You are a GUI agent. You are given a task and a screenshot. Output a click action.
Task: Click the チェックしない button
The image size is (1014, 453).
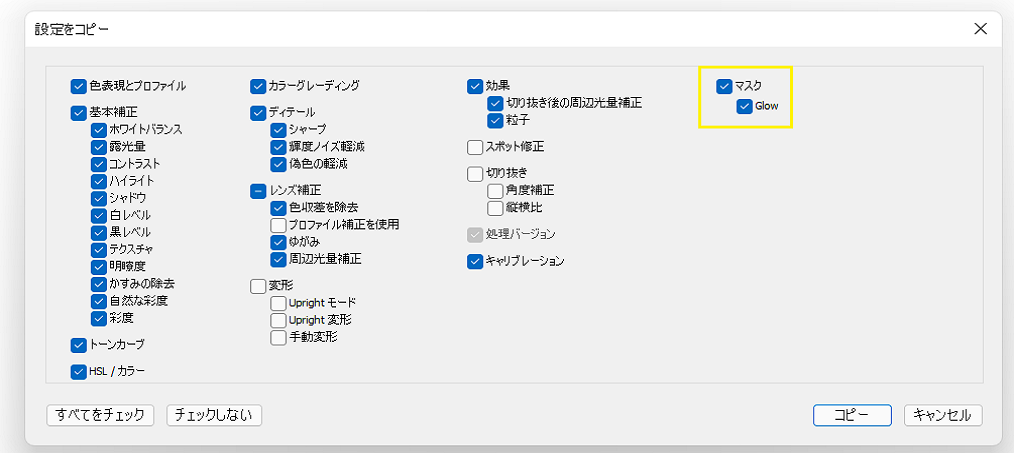pyautogui.click(x=214, y=415)
